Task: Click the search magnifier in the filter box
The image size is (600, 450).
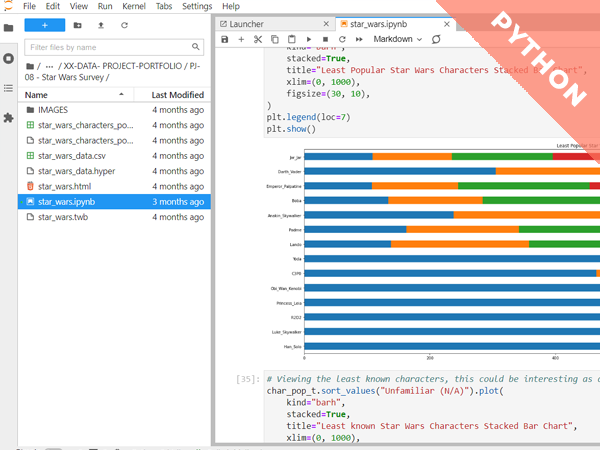Action: (196, 47)
